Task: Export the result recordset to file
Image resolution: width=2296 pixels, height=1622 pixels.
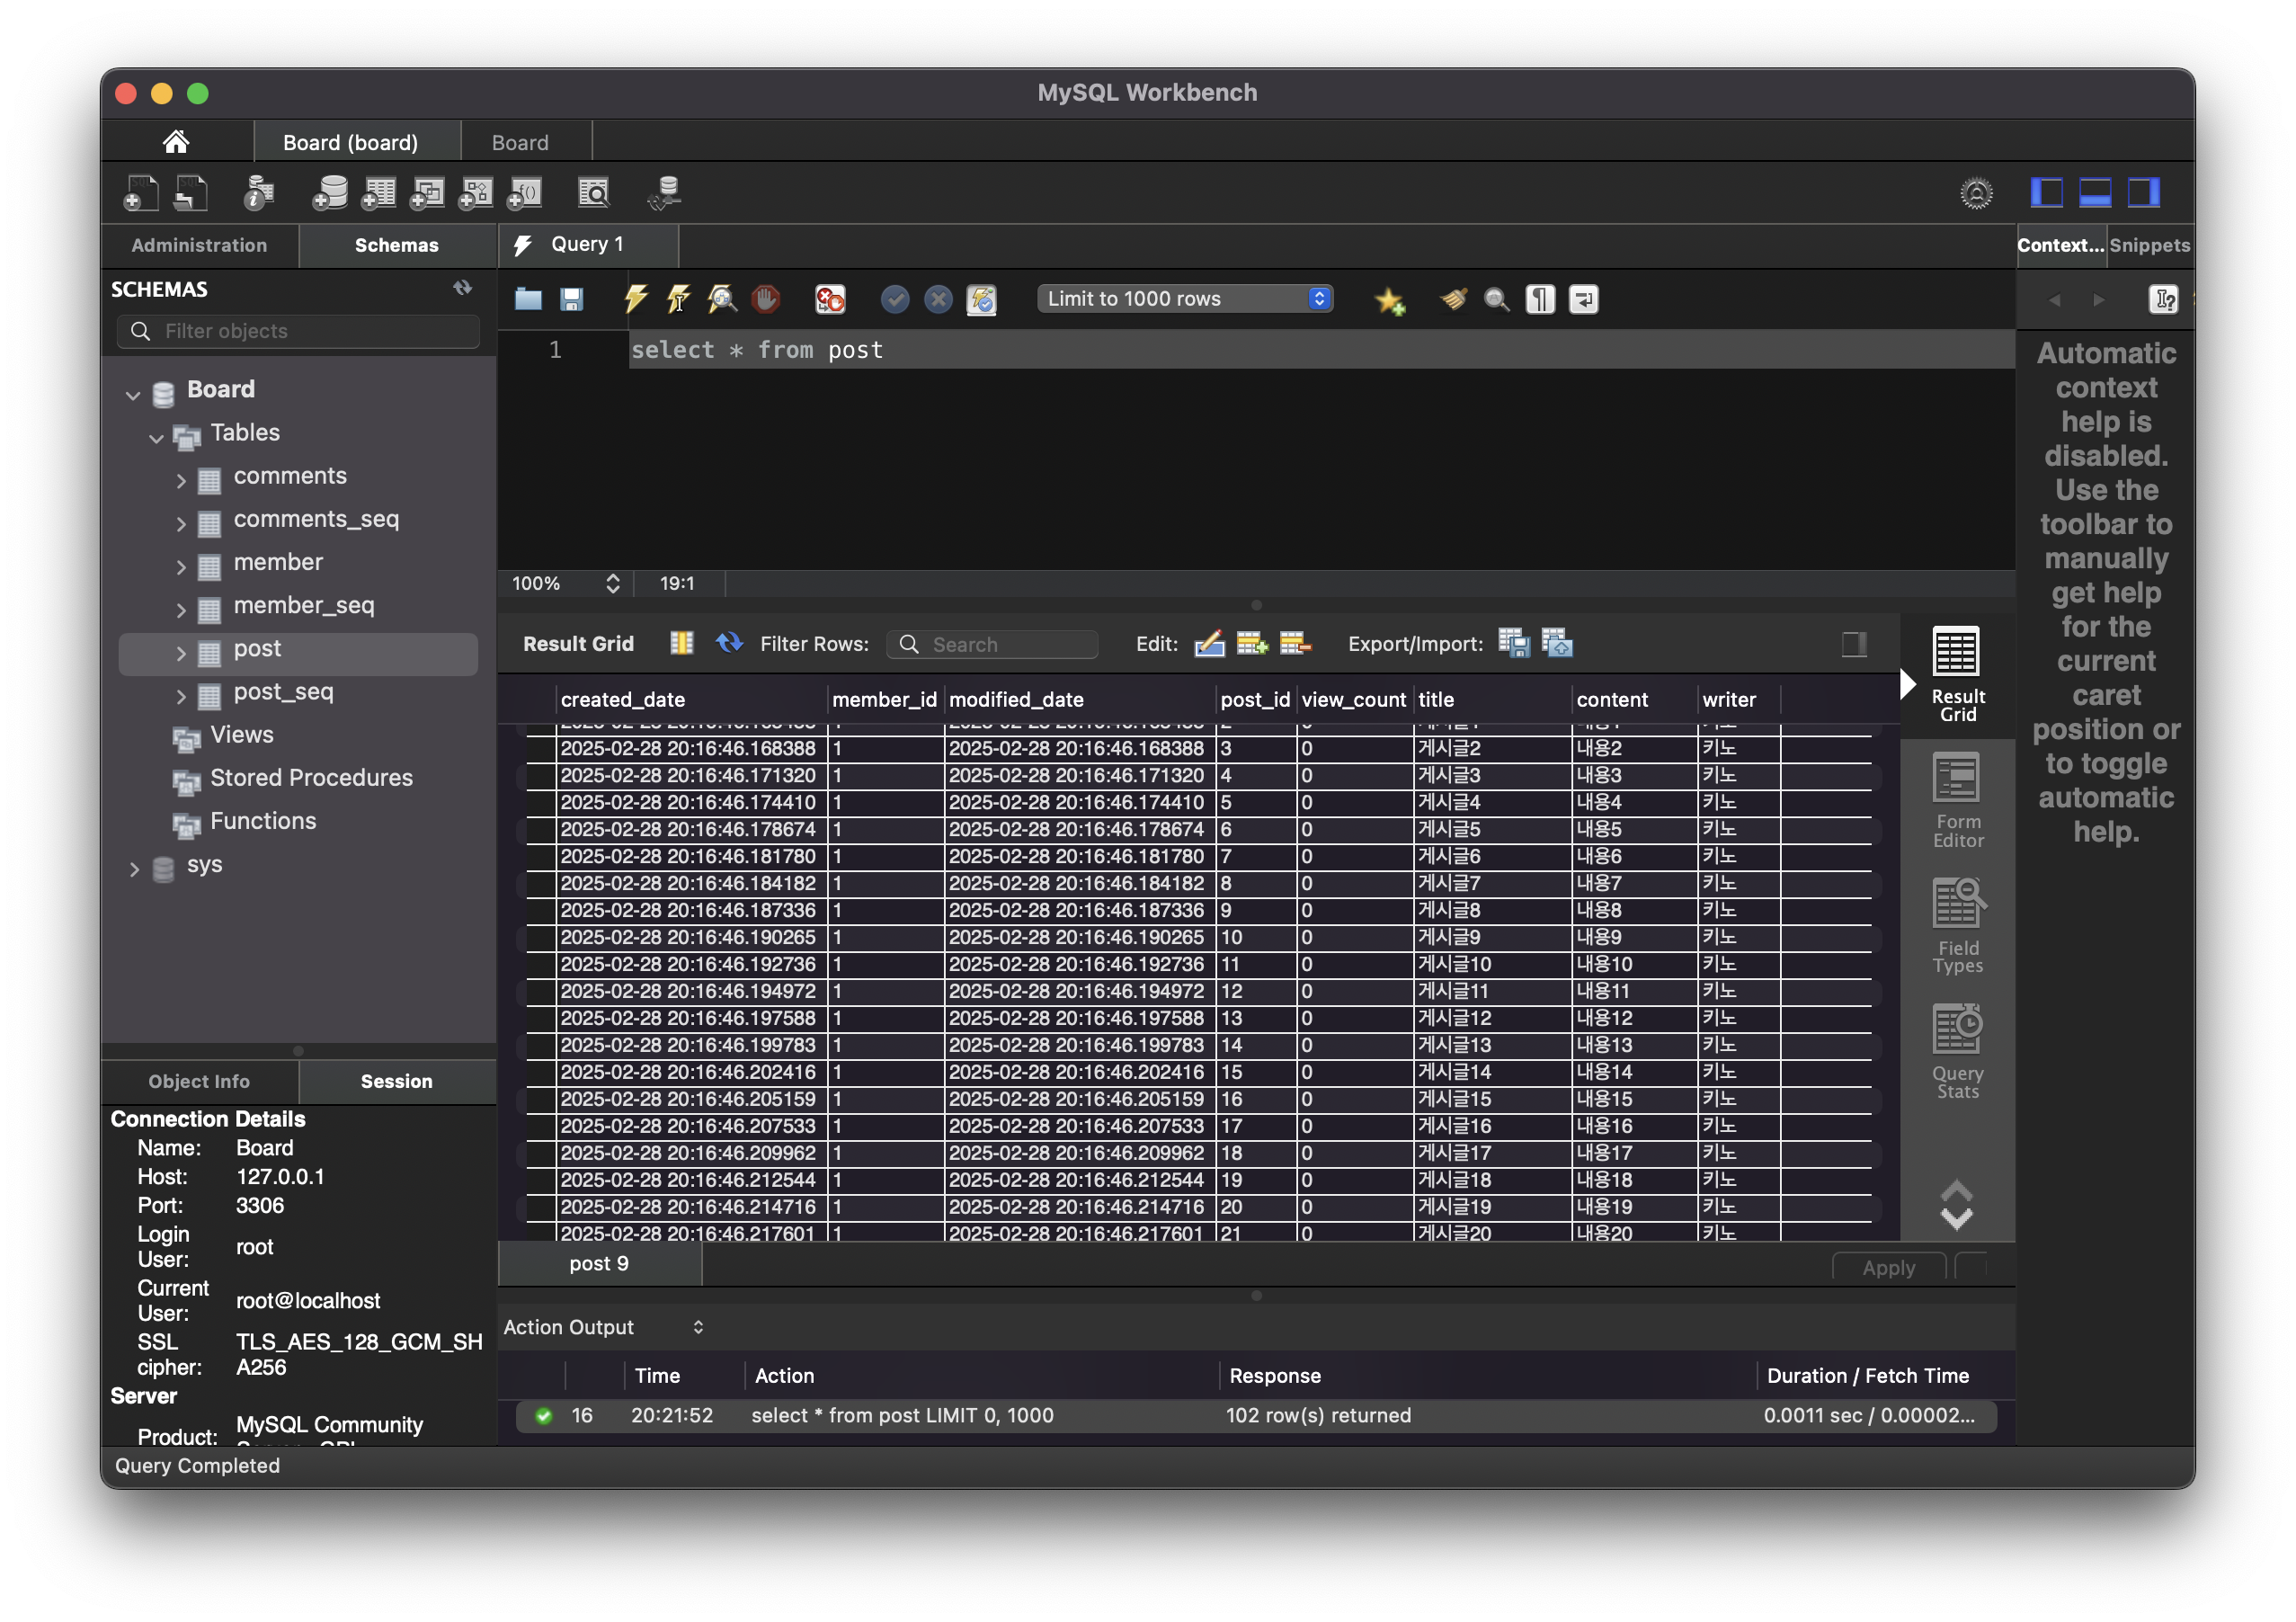Action: tap(1513, 643)
